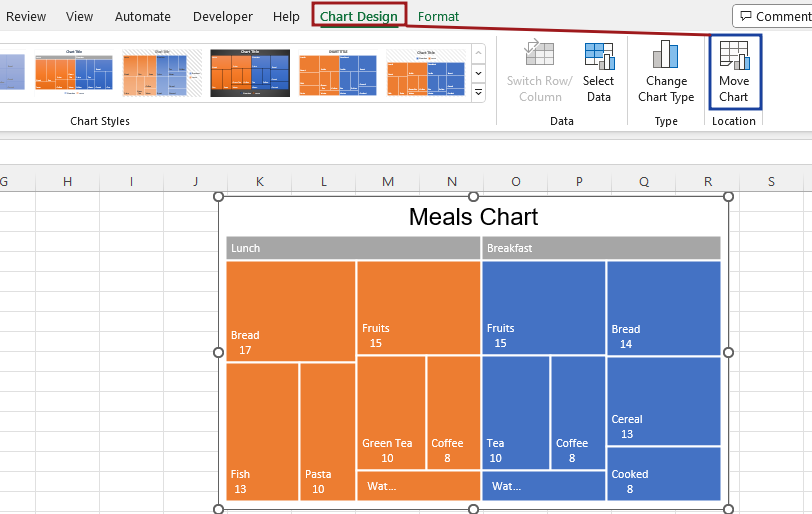Expand the Chart Styles gallery

(478, 93)
